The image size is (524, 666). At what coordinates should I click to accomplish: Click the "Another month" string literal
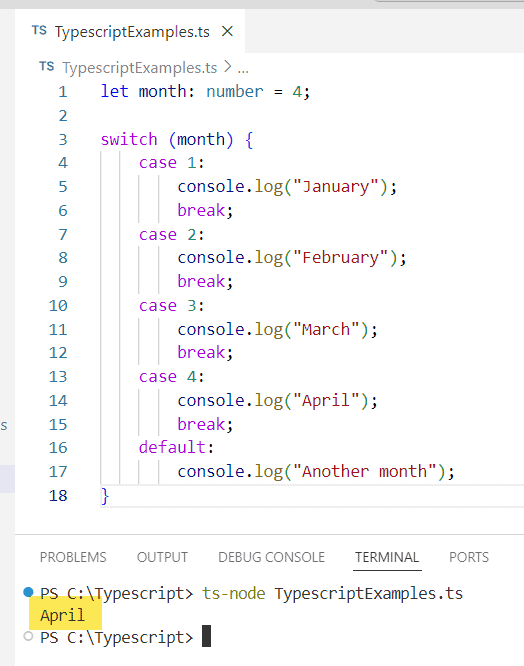tap(364, 471)
